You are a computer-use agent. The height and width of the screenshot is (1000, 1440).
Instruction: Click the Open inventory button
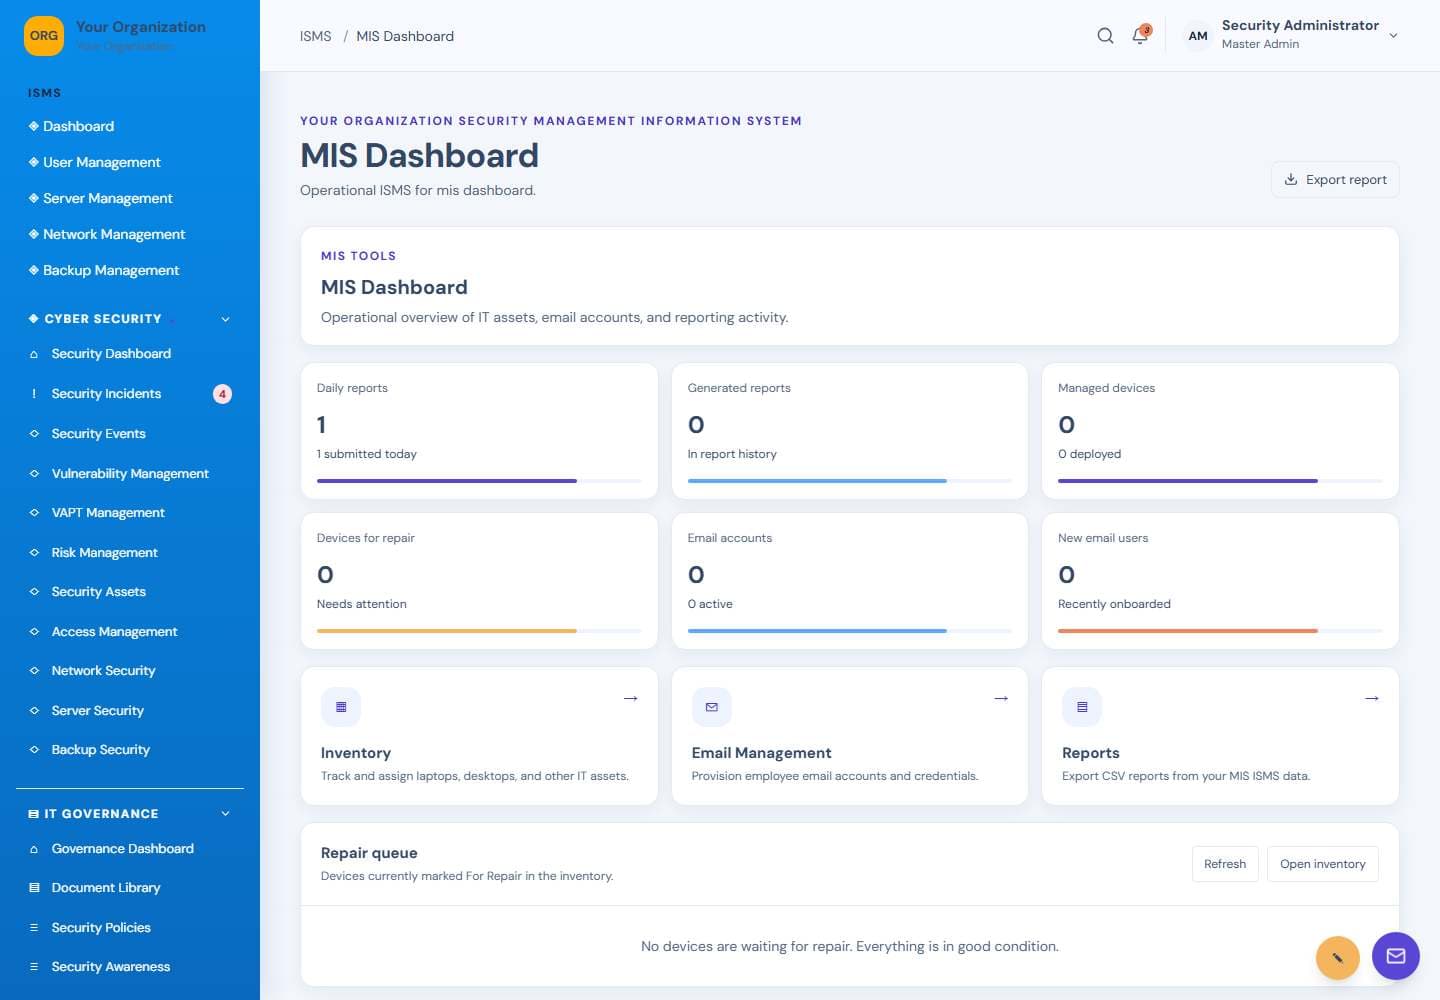tap(1322, 864)
